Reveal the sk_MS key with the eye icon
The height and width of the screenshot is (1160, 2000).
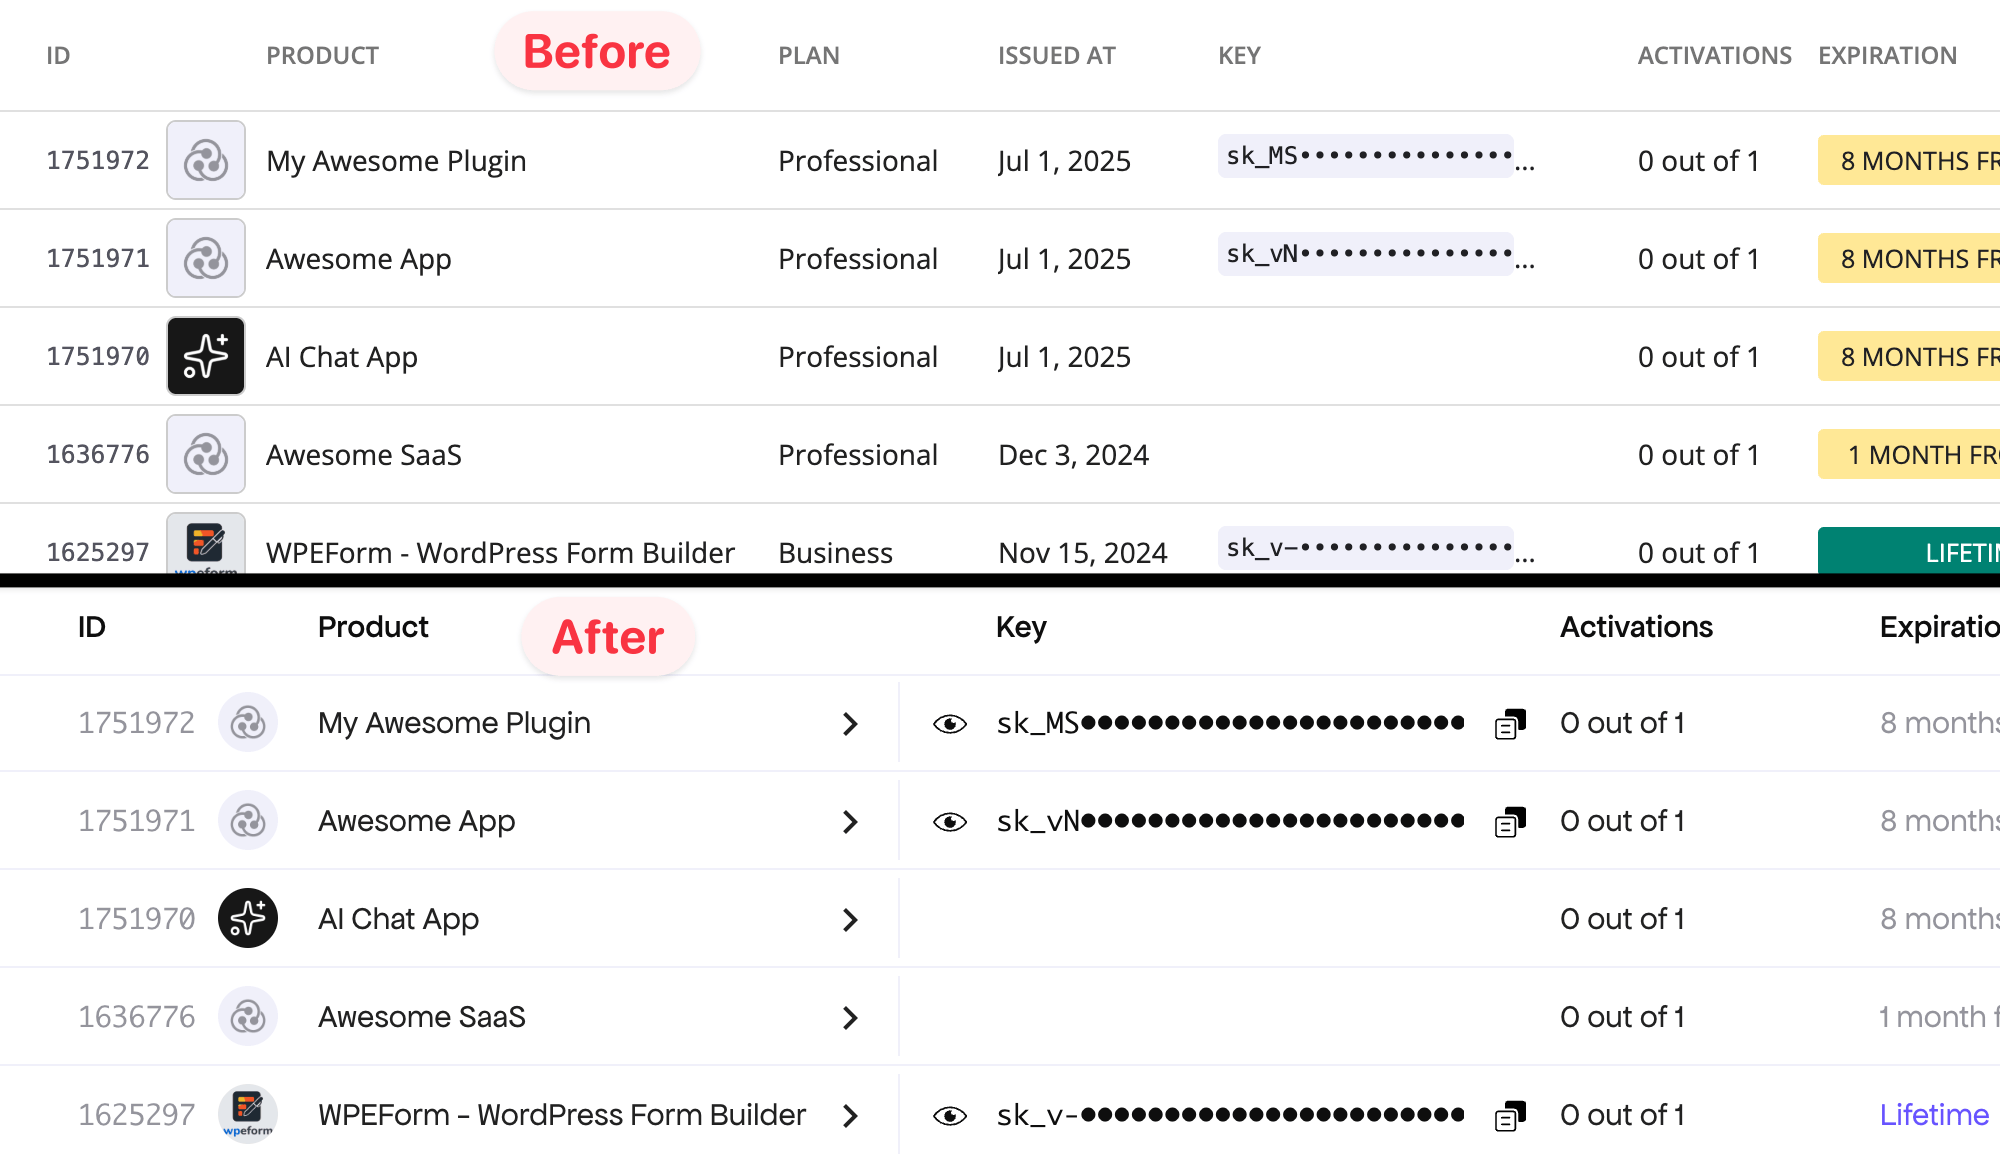(x=950, y=723)
